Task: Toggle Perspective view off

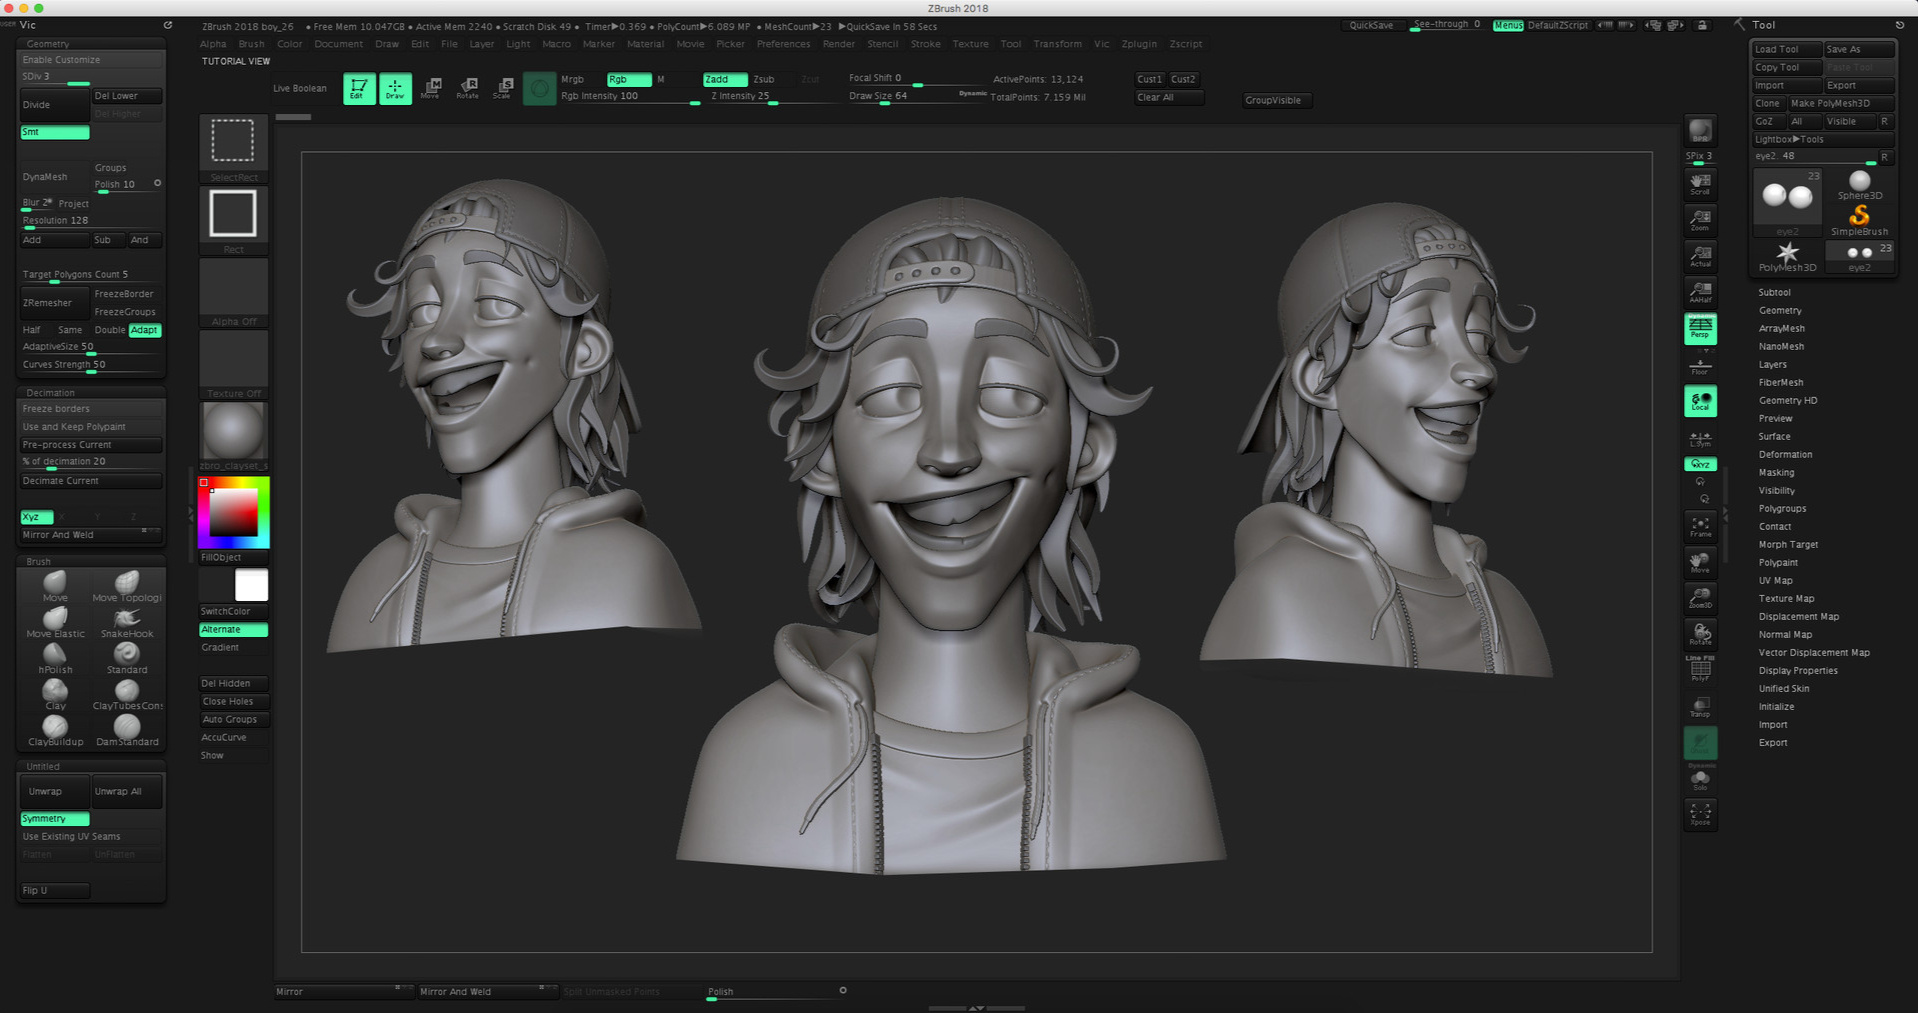Action: click(x=1700, y=327)
